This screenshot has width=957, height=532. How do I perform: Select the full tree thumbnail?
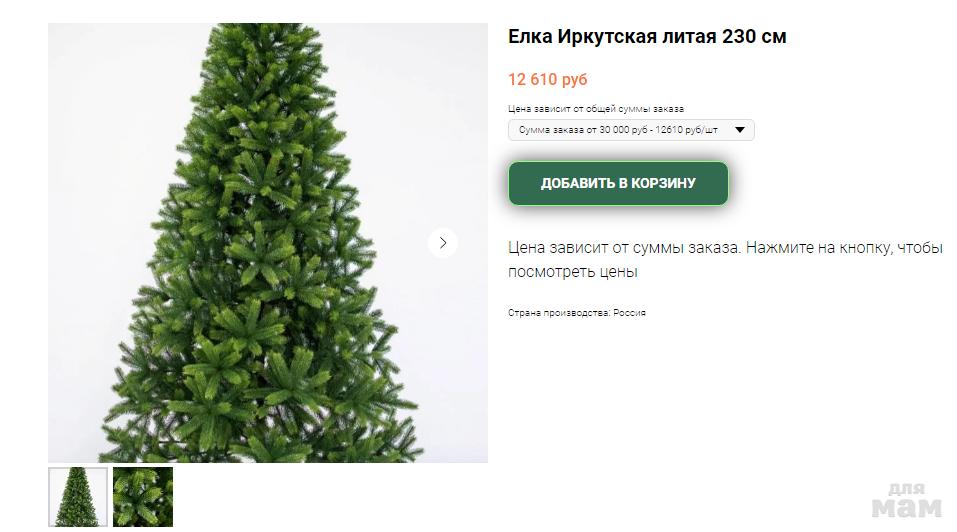(78, 497)
